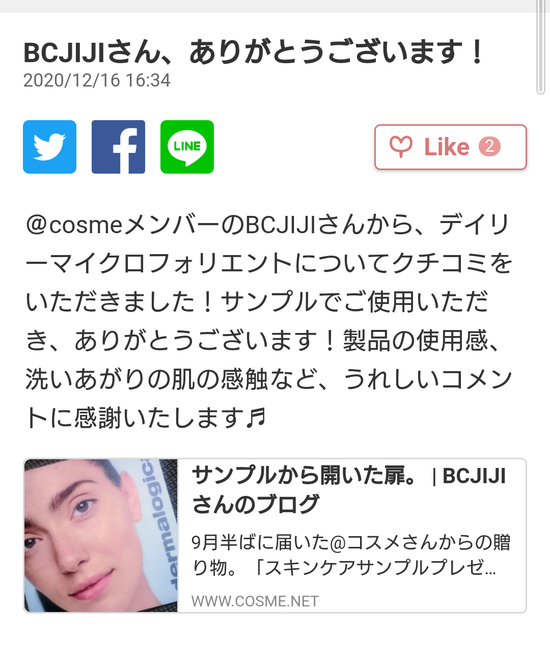Click the timestamp 2020/12/16 16:34
The width and height of the screenshot is (550, 667).
pos(97,80)
